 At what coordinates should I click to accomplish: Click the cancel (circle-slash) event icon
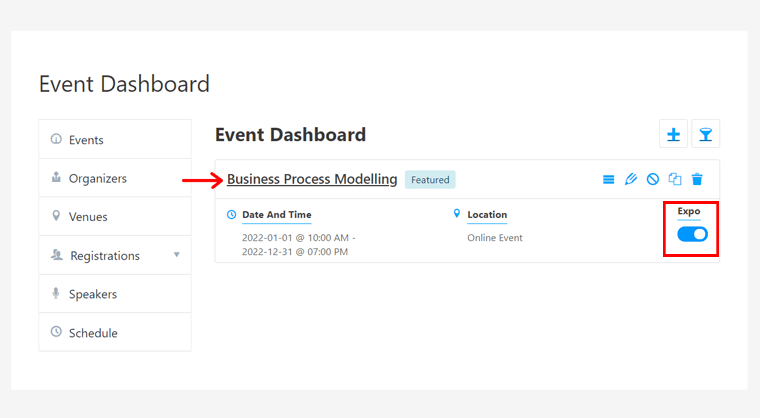coord(652,180)
